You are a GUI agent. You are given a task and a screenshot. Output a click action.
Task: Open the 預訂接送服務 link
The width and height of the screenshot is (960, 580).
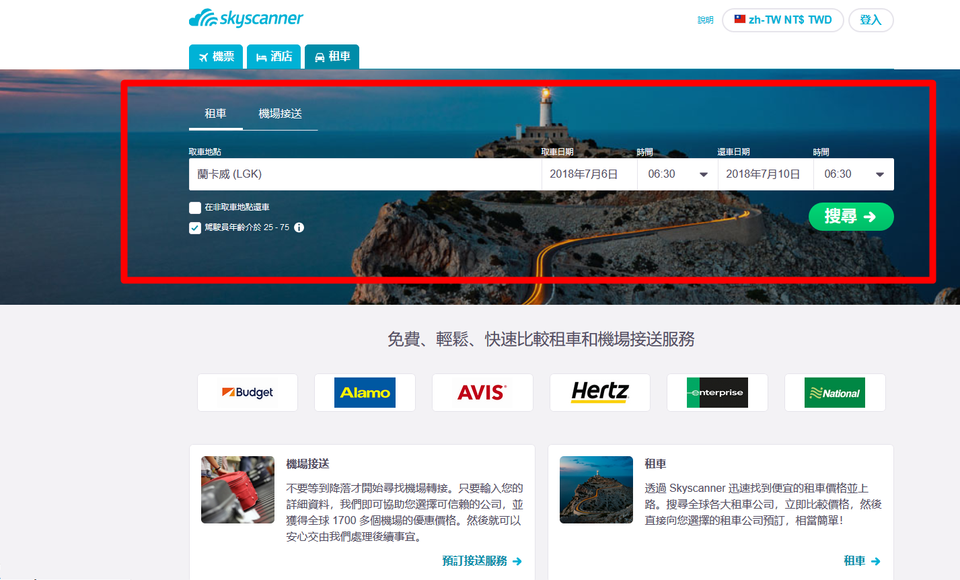tap(482, 561)
